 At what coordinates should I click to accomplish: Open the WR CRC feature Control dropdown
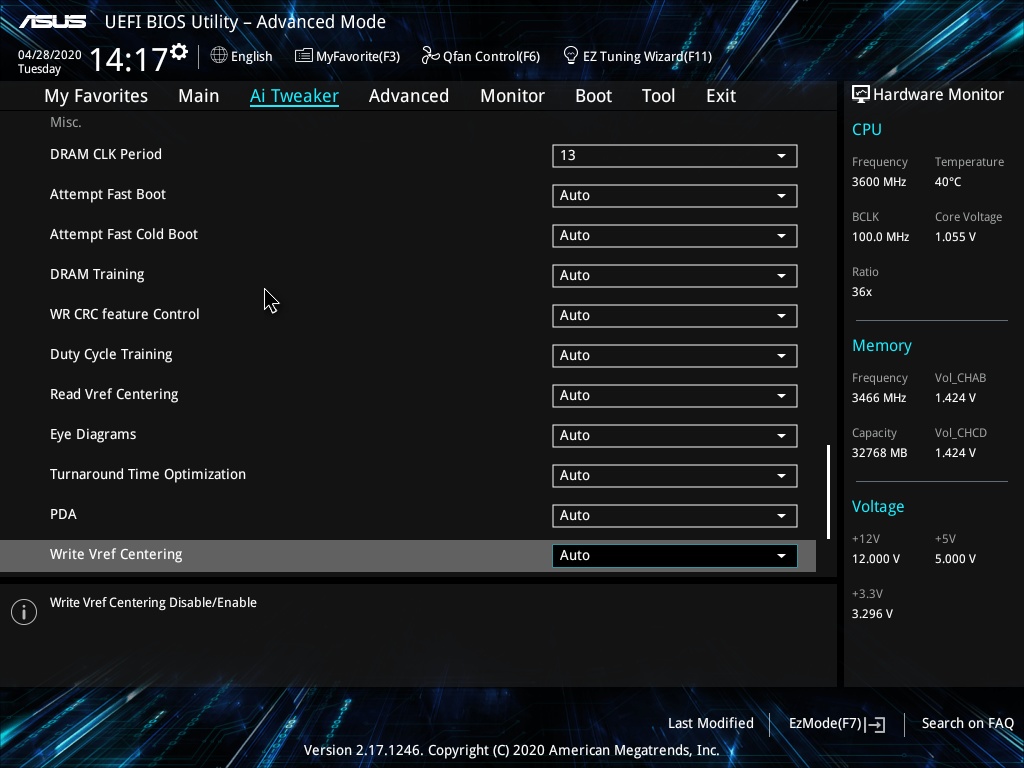coord(675,315)
